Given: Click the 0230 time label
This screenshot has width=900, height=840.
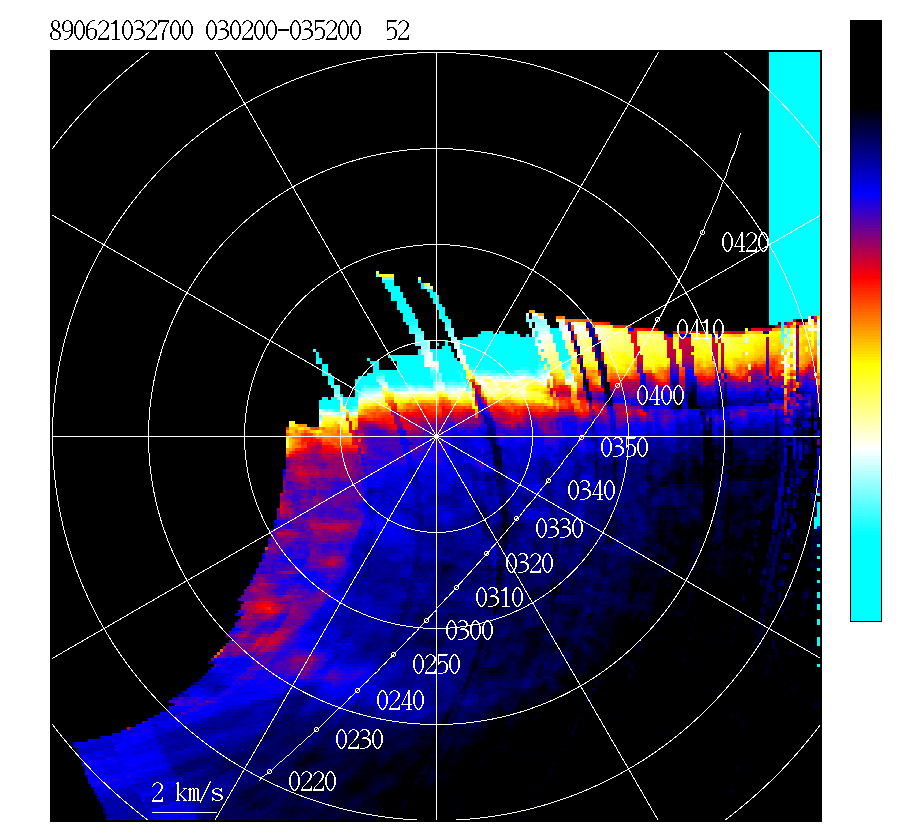Looking at the screenshot, I should click(x=359, y=740).
